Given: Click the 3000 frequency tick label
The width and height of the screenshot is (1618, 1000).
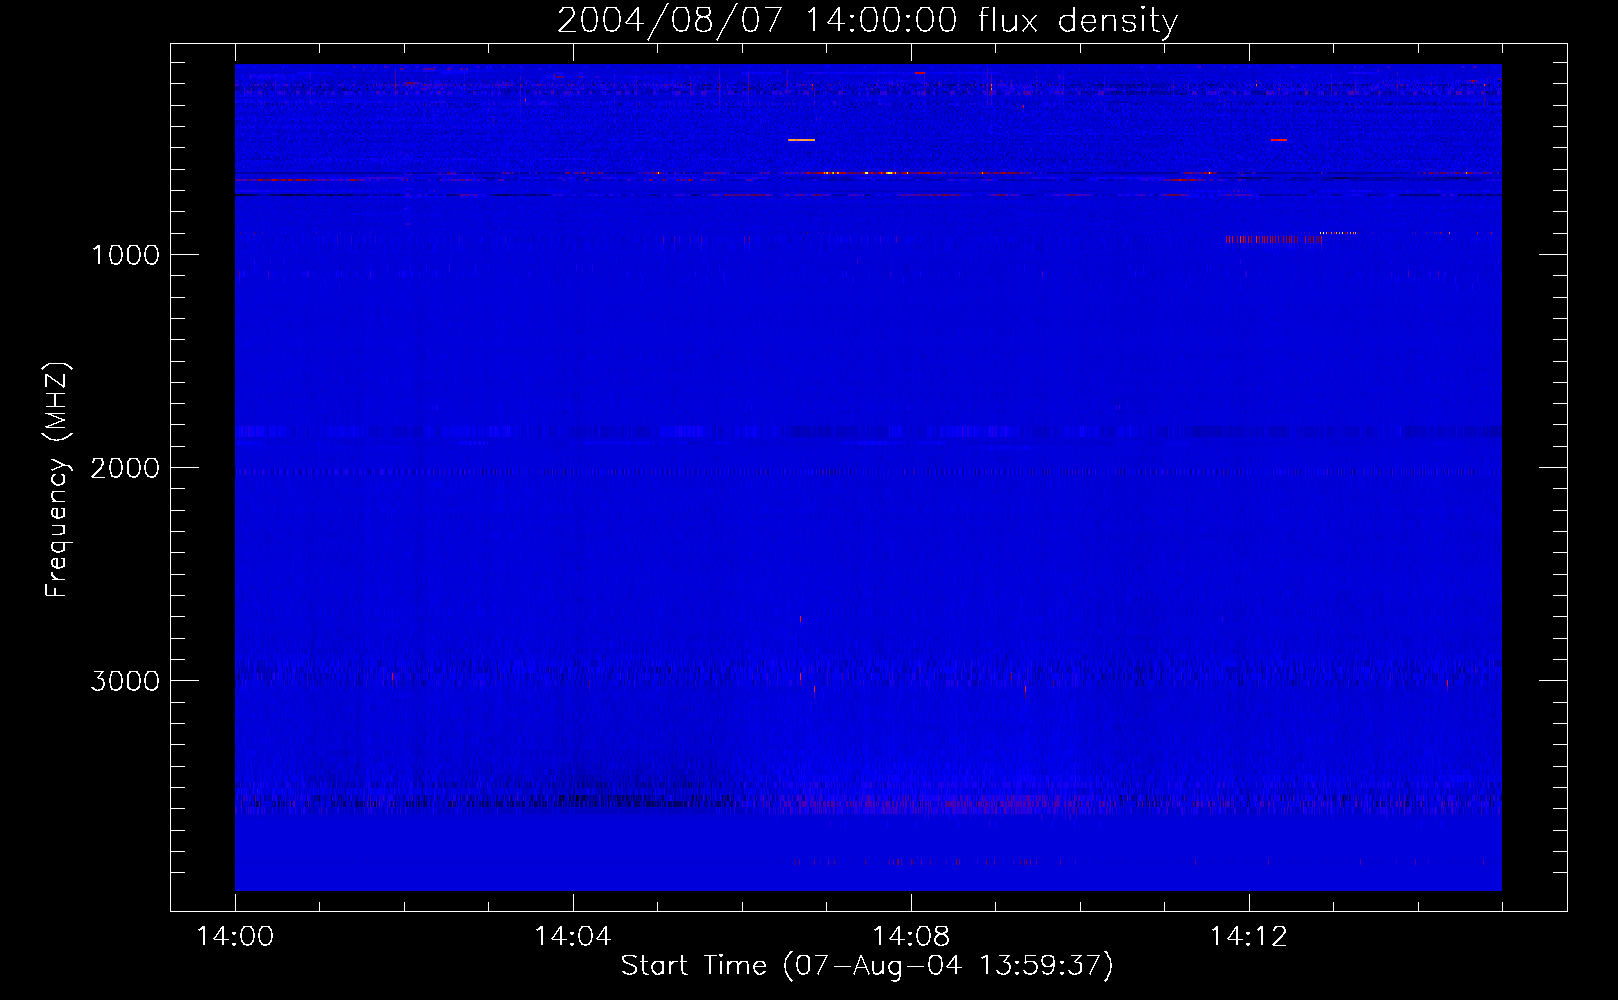Looking at the screenshot, I should [125, 681].
